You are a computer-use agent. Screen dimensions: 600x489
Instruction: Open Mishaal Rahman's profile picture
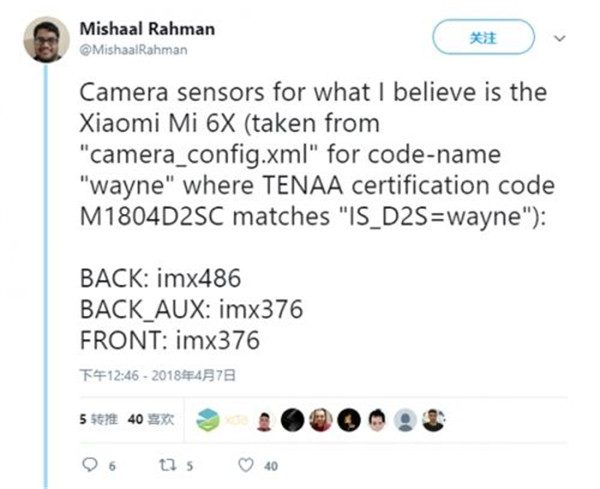tap(46, 39)
